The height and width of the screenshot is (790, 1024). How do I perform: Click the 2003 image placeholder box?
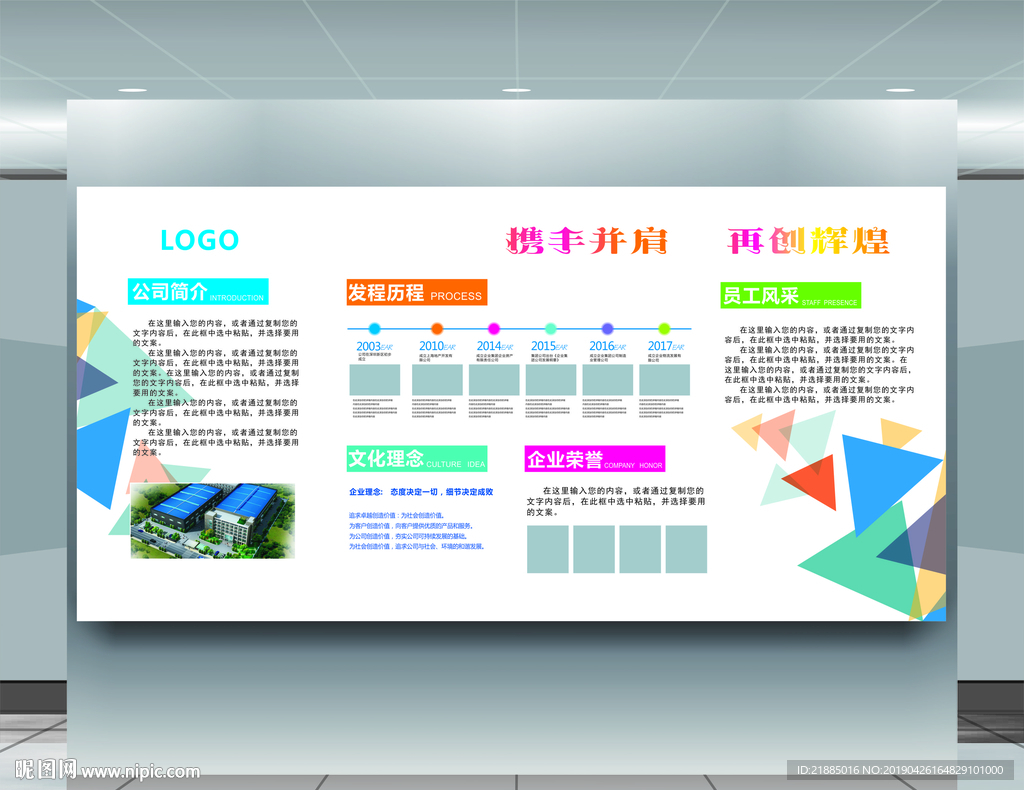373,381
